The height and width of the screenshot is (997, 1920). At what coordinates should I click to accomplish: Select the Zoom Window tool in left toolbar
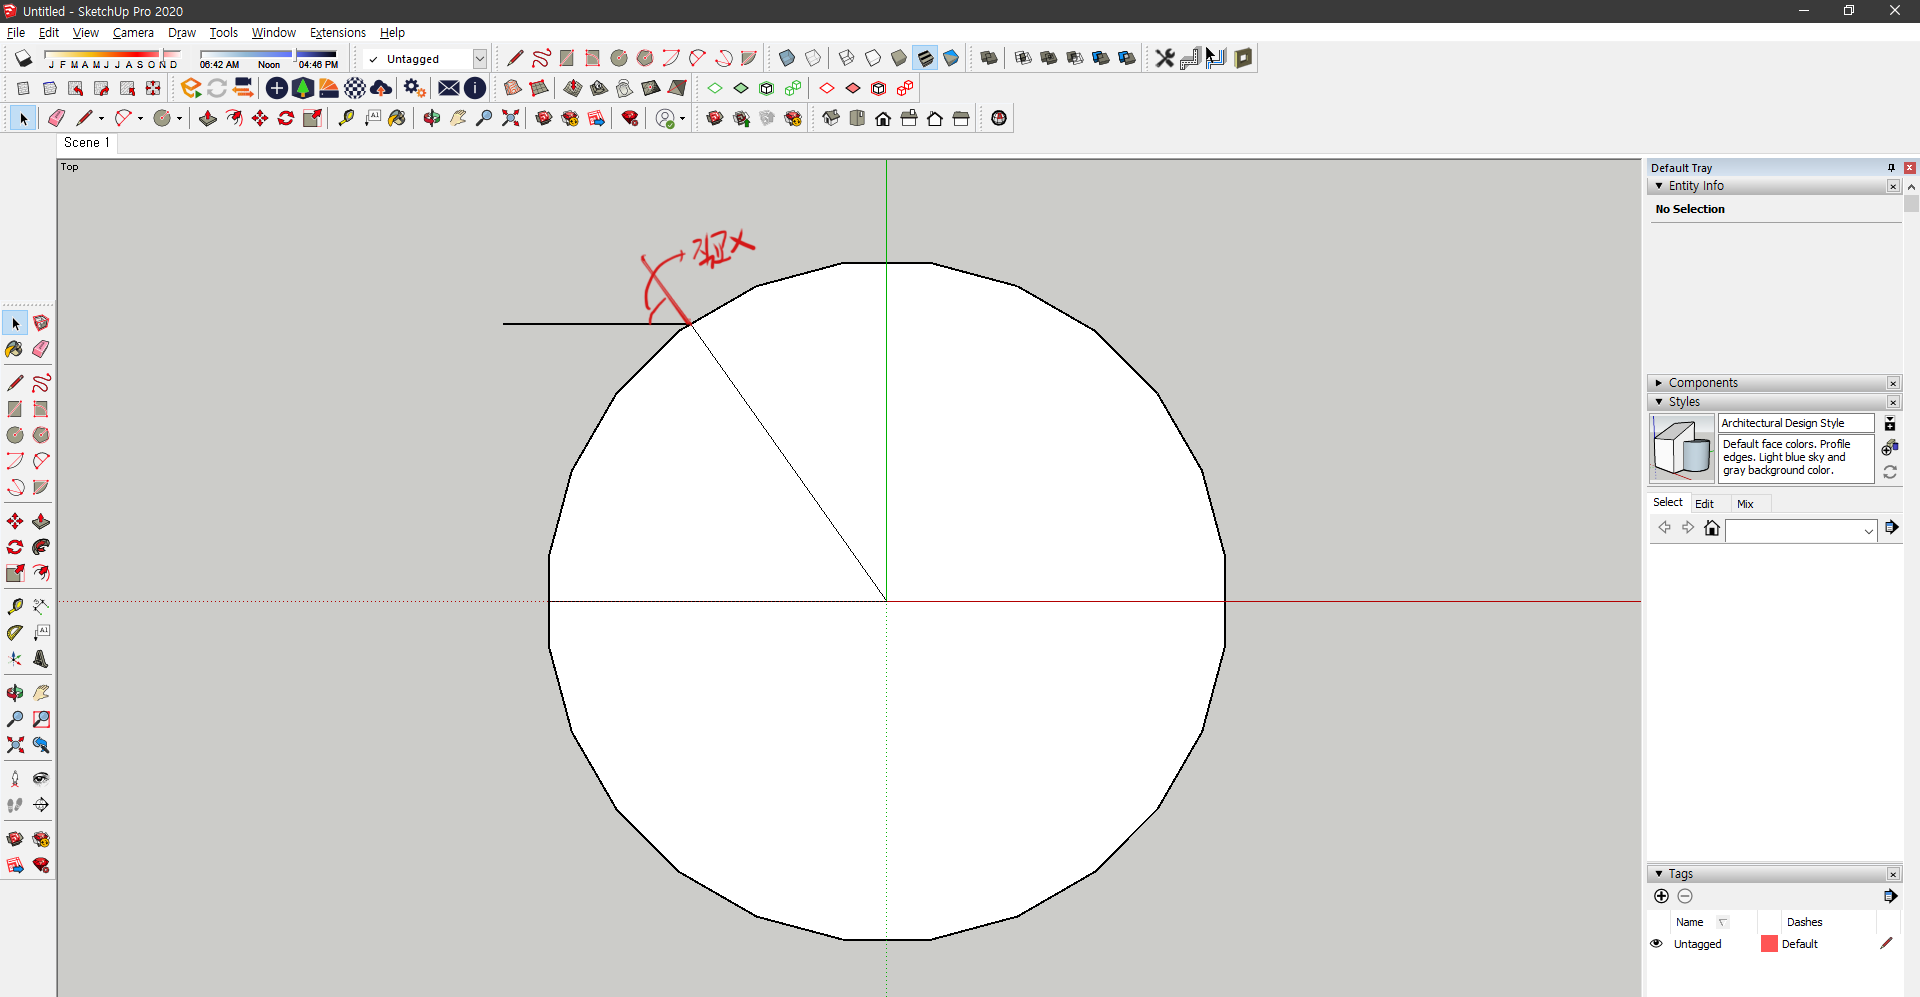(x=41, y=719)
